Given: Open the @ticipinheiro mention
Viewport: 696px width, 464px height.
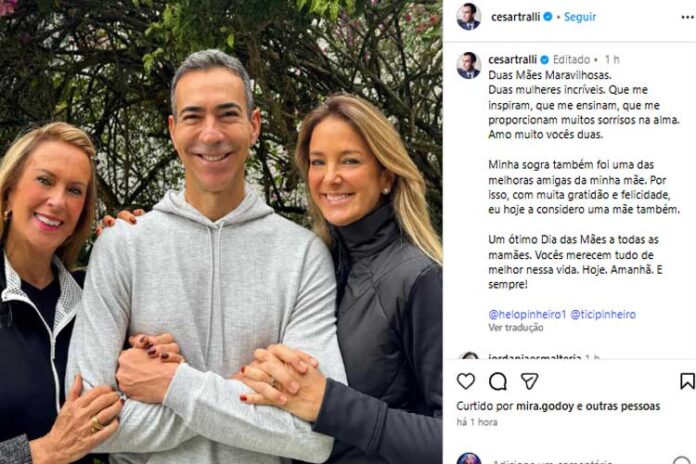Looking at the screenshot, I should pyautogui.click(x=603, y=314).
